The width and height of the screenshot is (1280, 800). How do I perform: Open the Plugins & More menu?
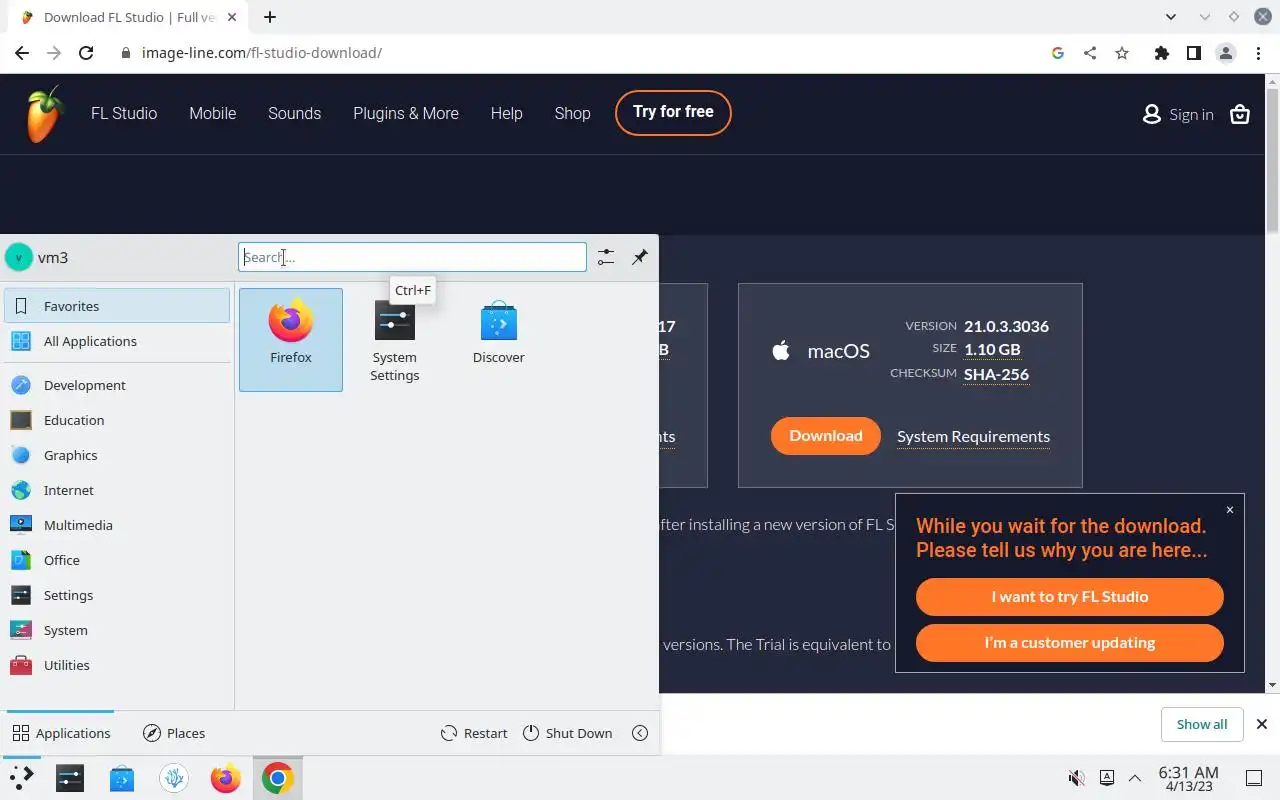(x=406, y=114)
